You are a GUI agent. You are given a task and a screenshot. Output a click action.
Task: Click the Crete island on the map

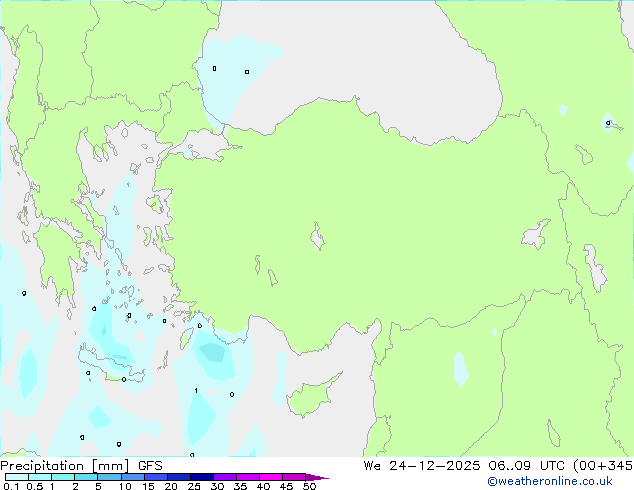tap(109, 365)
